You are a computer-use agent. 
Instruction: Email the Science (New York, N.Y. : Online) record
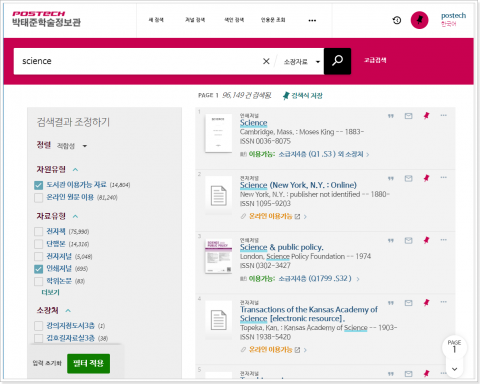pyautogui.click(x=408, y=178)
